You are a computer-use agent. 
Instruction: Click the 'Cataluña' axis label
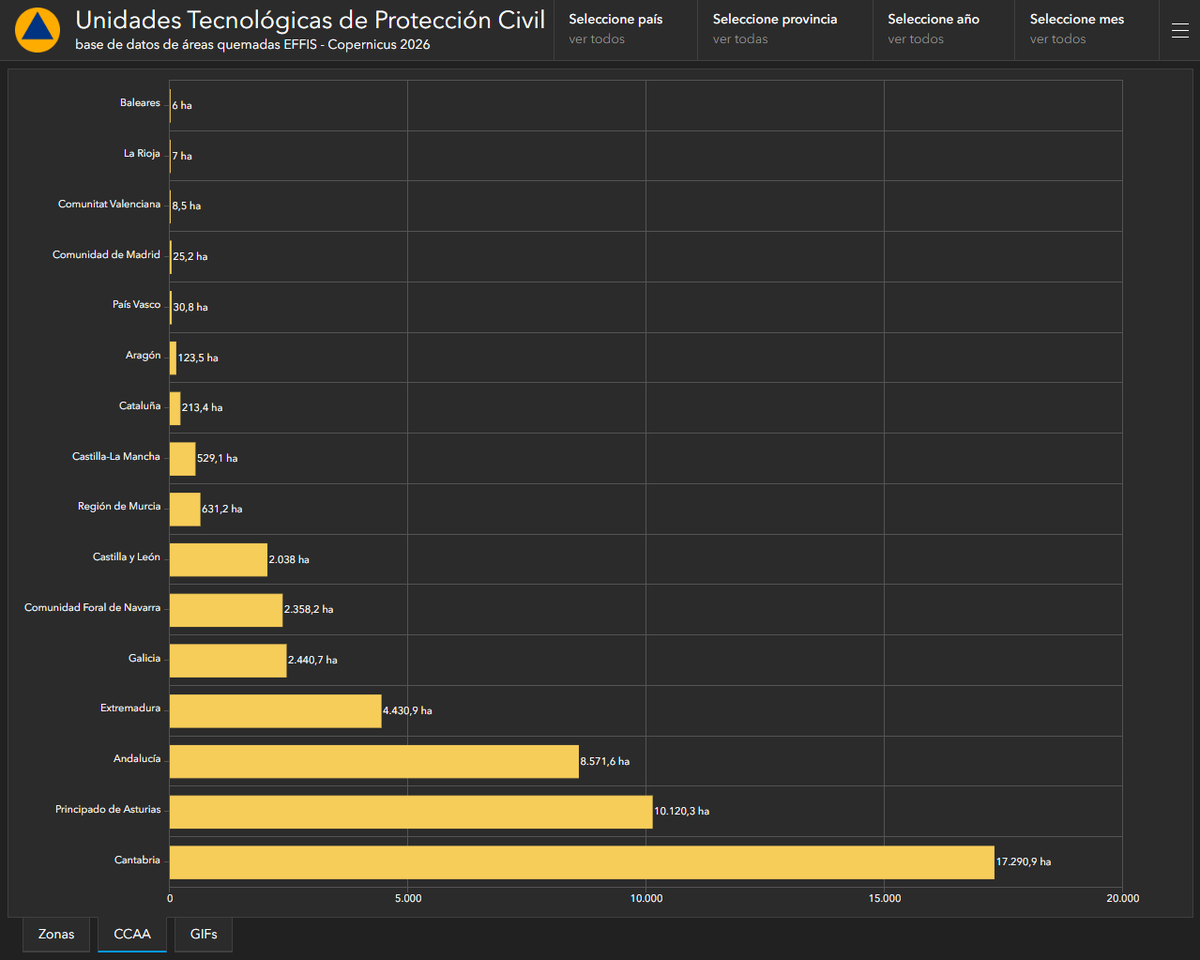tap(140, 406)
